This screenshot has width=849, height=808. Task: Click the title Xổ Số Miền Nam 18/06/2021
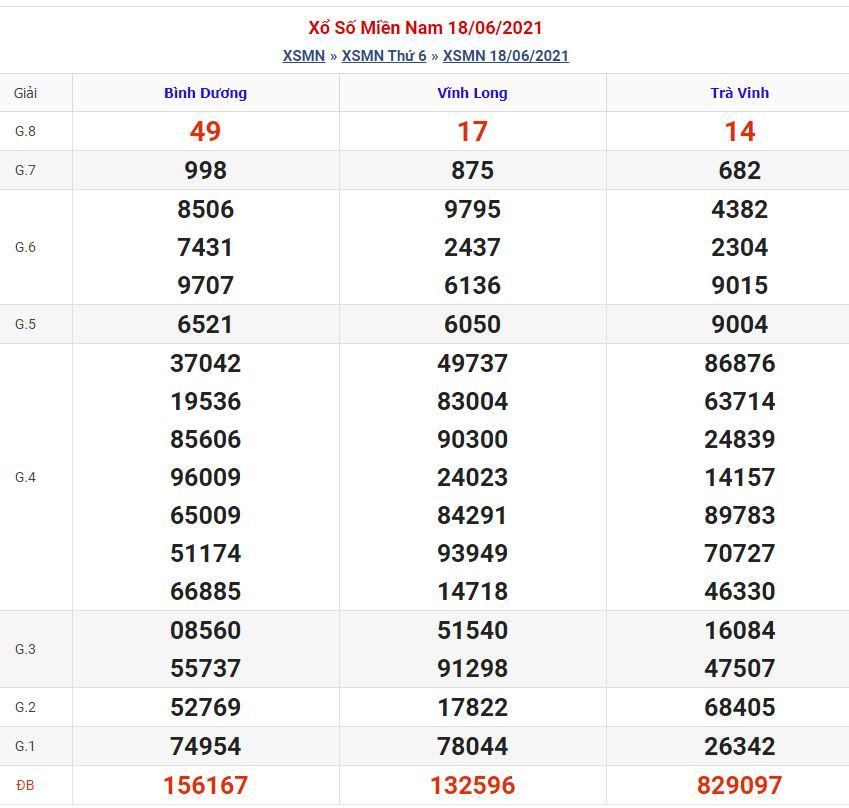tap(425, 28)
